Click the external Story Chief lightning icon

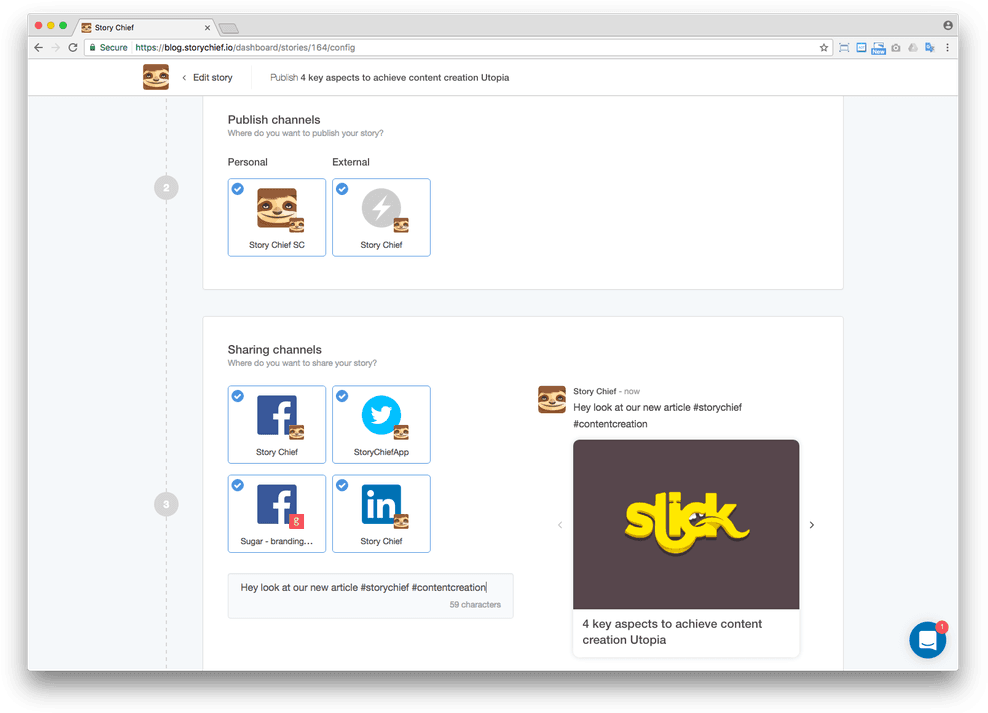pos(381,208)
